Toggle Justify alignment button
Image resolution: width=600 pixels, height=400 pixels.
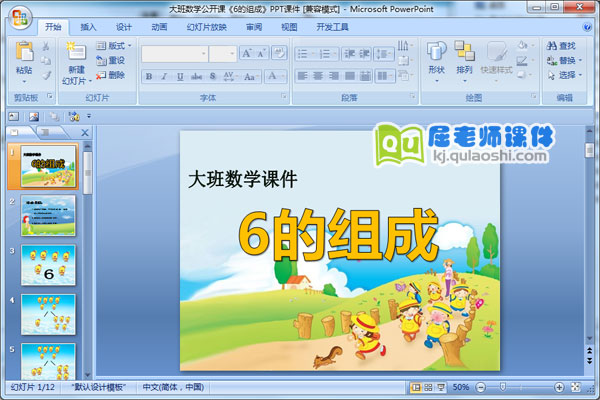point(350,76)
